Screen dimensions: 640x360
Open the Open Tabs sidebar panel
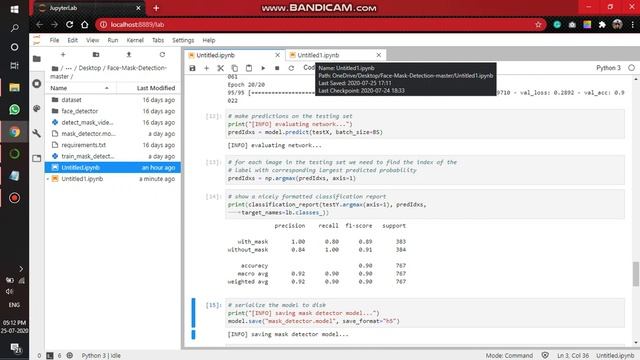[37, 158]
